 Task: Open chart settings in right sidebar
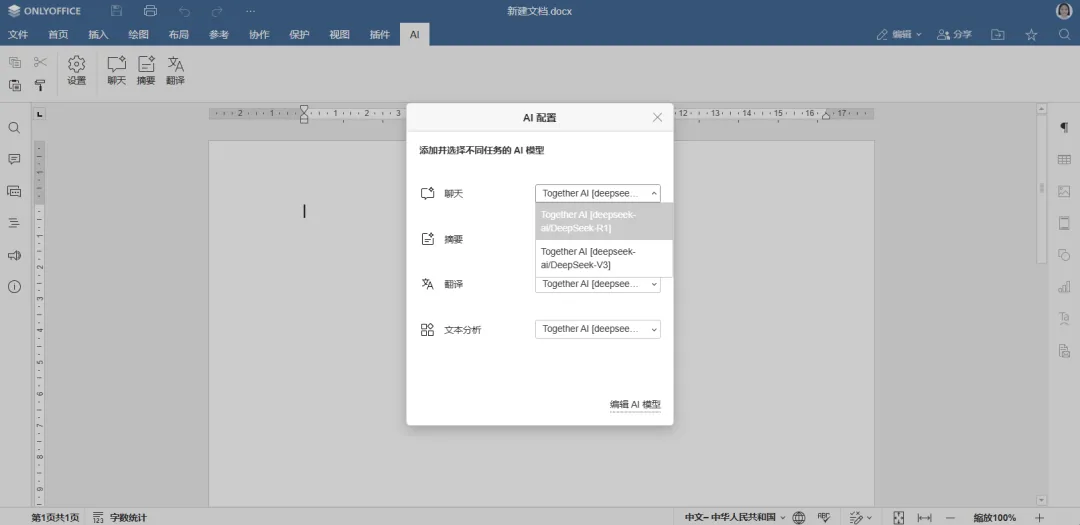coord(1064,287)
